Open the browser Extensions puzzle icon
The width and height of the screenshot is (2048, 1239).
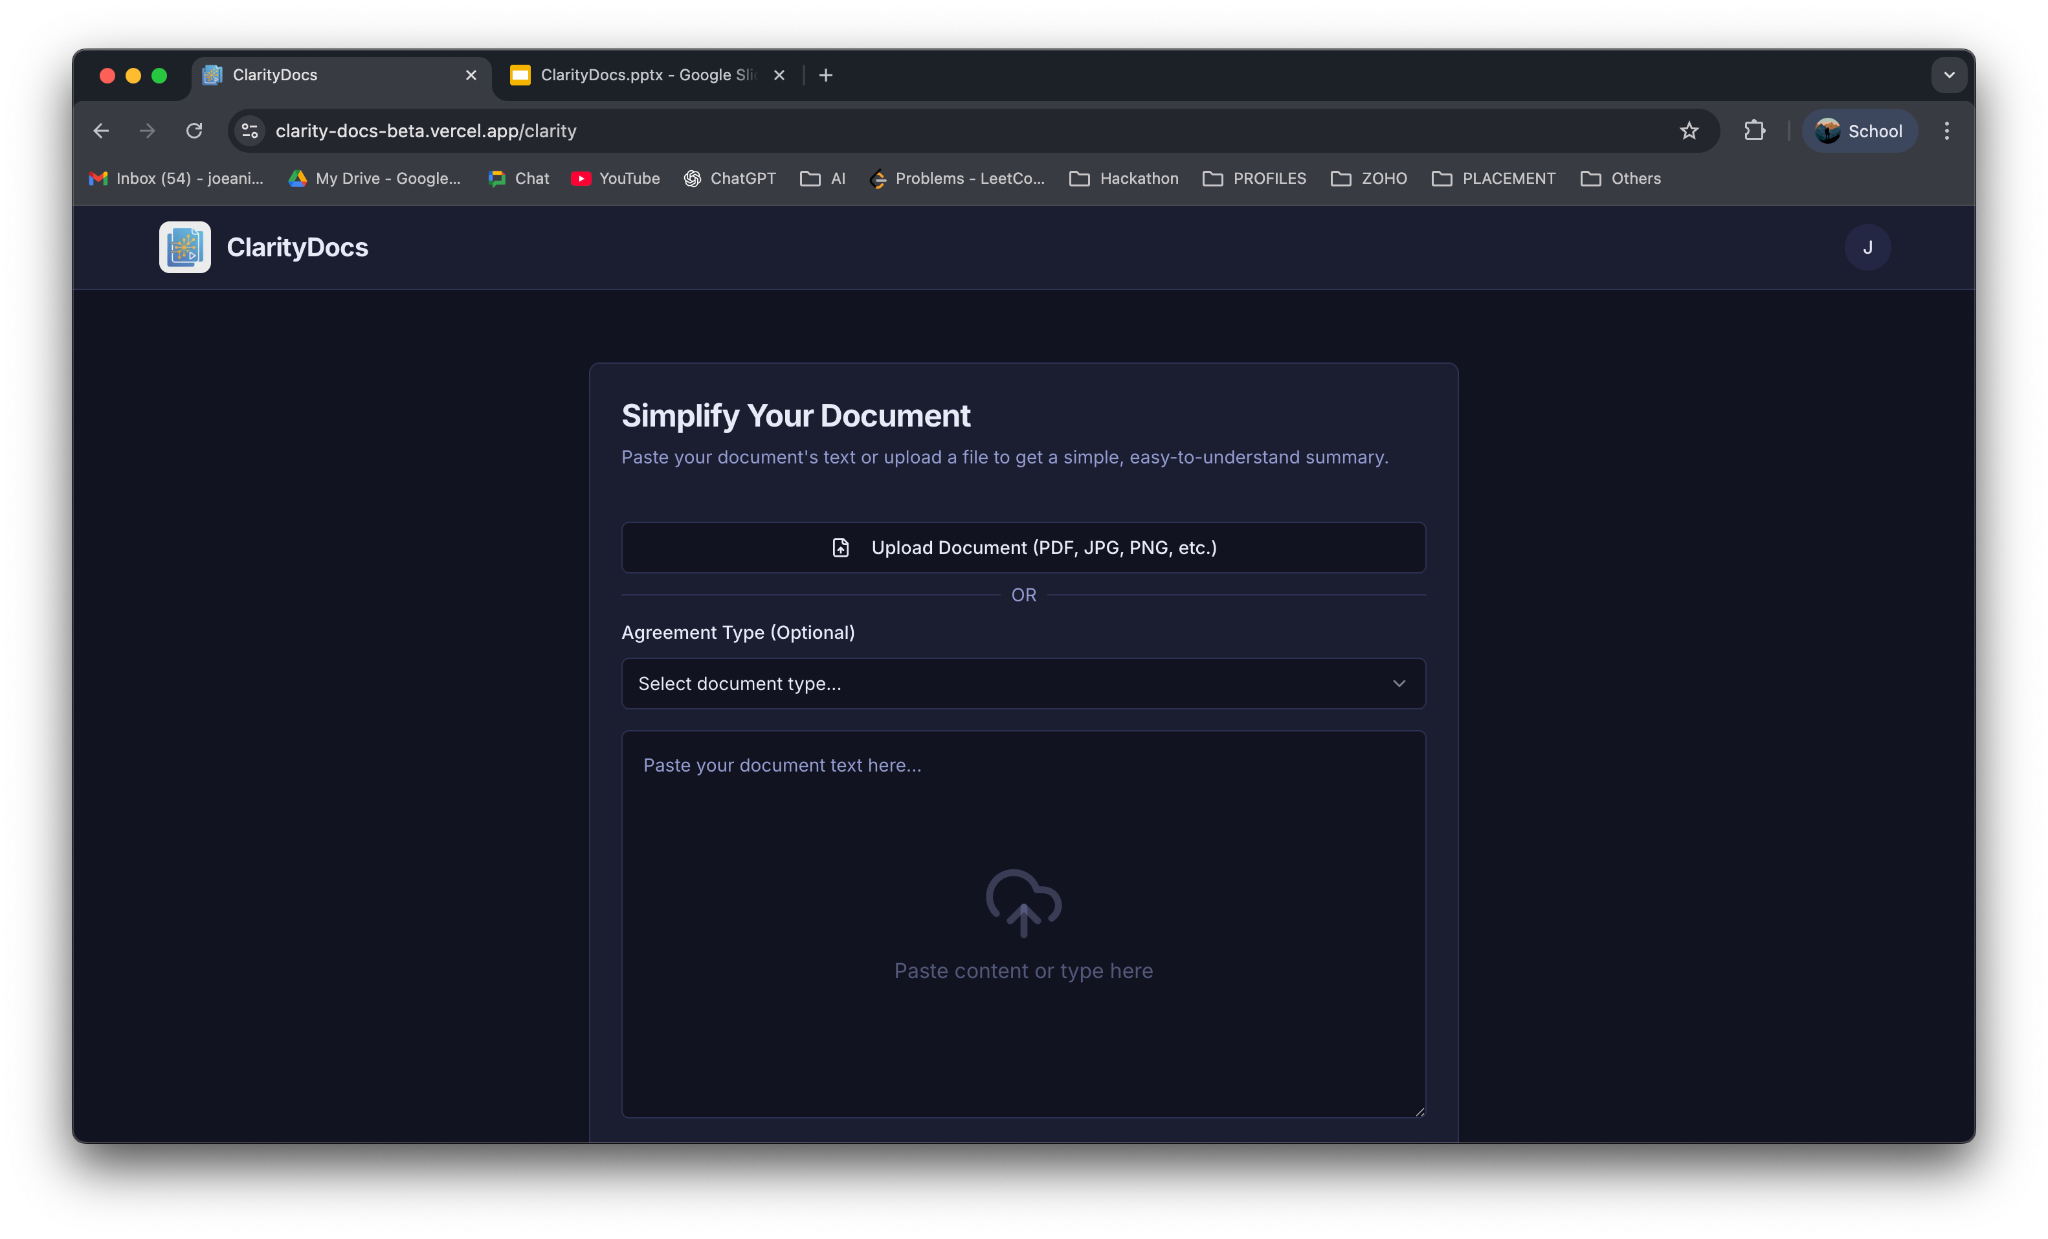pyautogui.click(x=1754, y=131)
